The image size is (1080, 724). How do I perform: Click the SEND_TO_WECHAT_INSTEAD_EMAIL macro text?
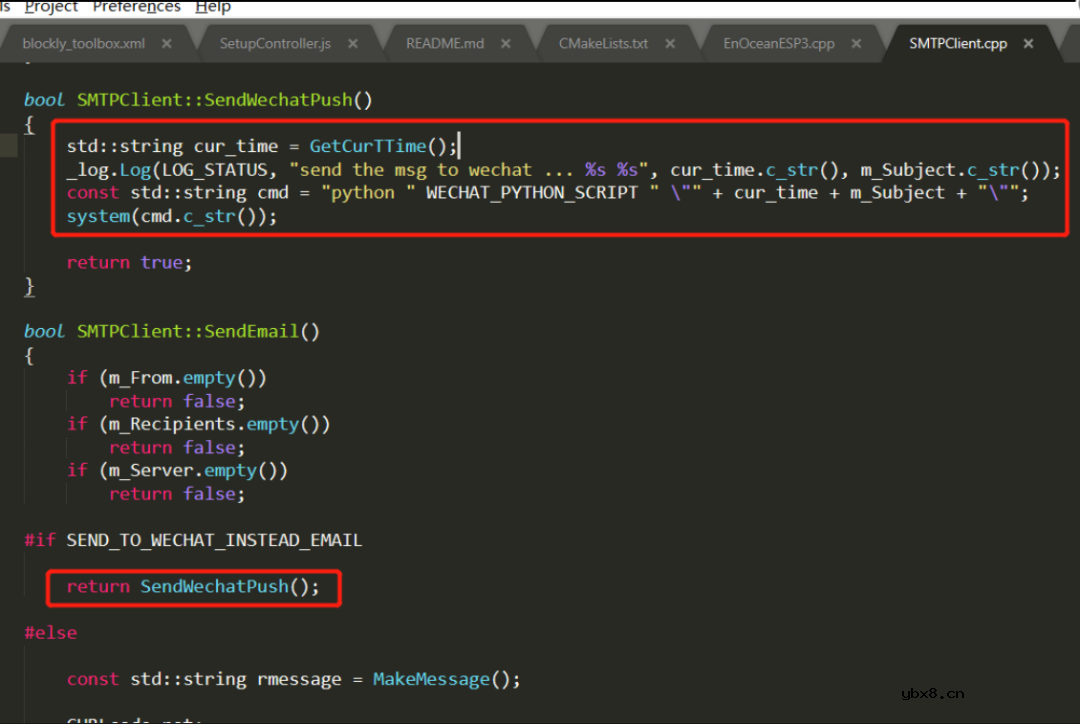(214, 541)
